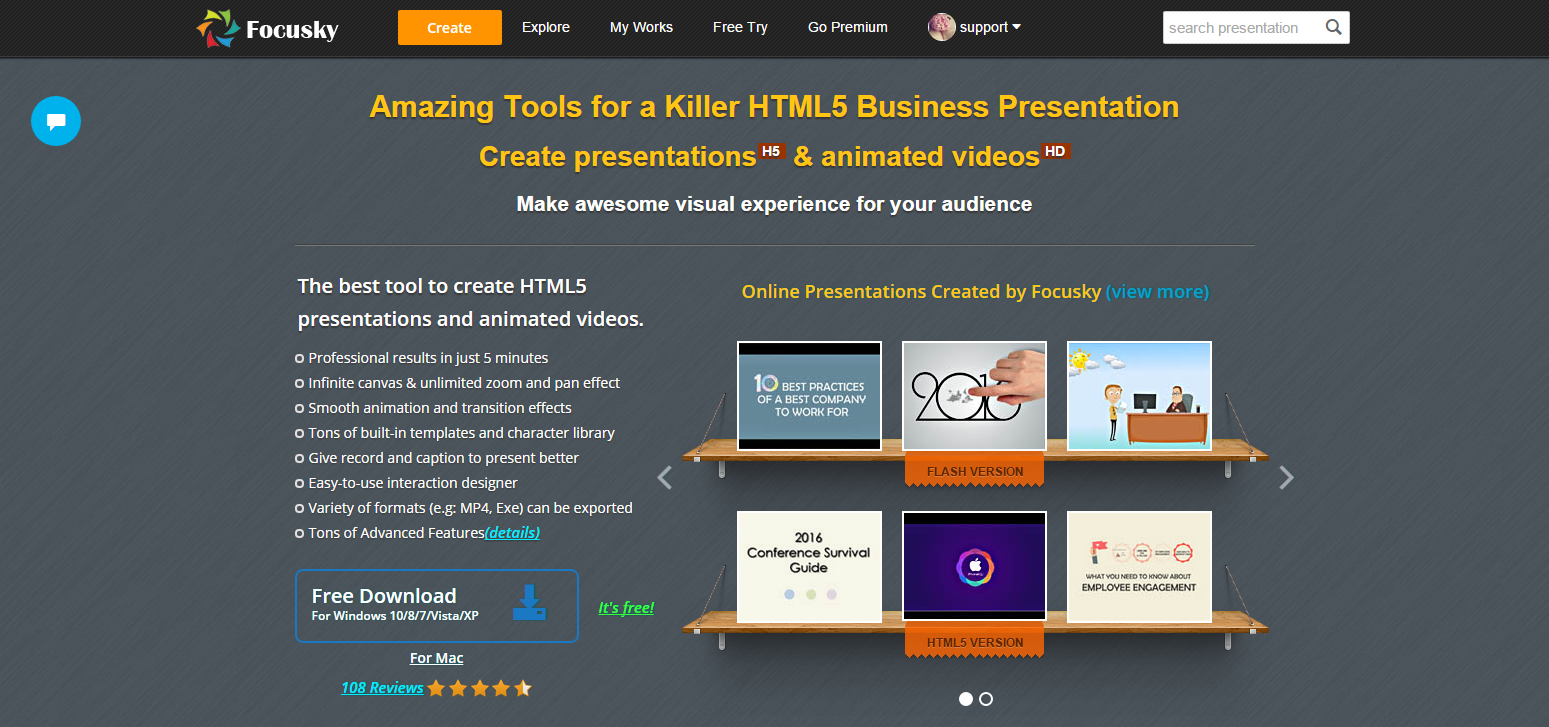Click 'Professional results in just 5 minutes'
Viewport: 1549px width, 727px height.
pos(428,358)
